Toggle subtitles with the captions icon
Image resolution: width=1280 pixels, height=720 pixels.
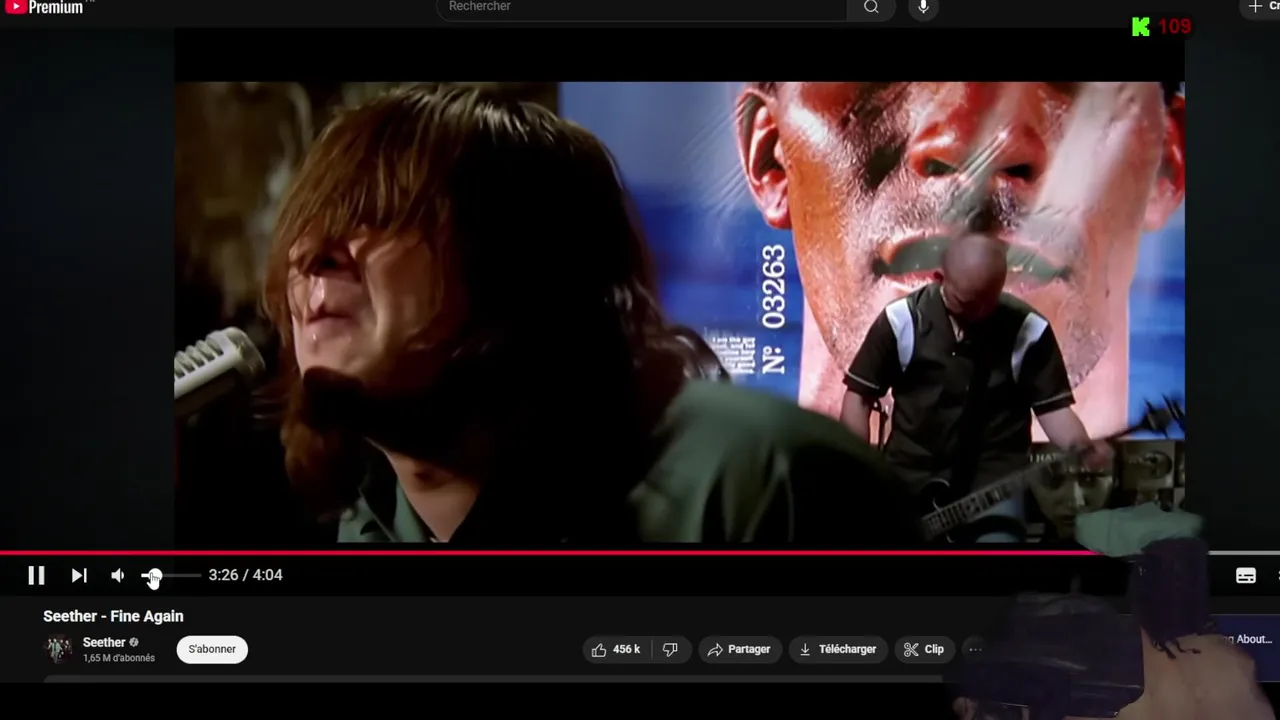tap(1245, 576)
